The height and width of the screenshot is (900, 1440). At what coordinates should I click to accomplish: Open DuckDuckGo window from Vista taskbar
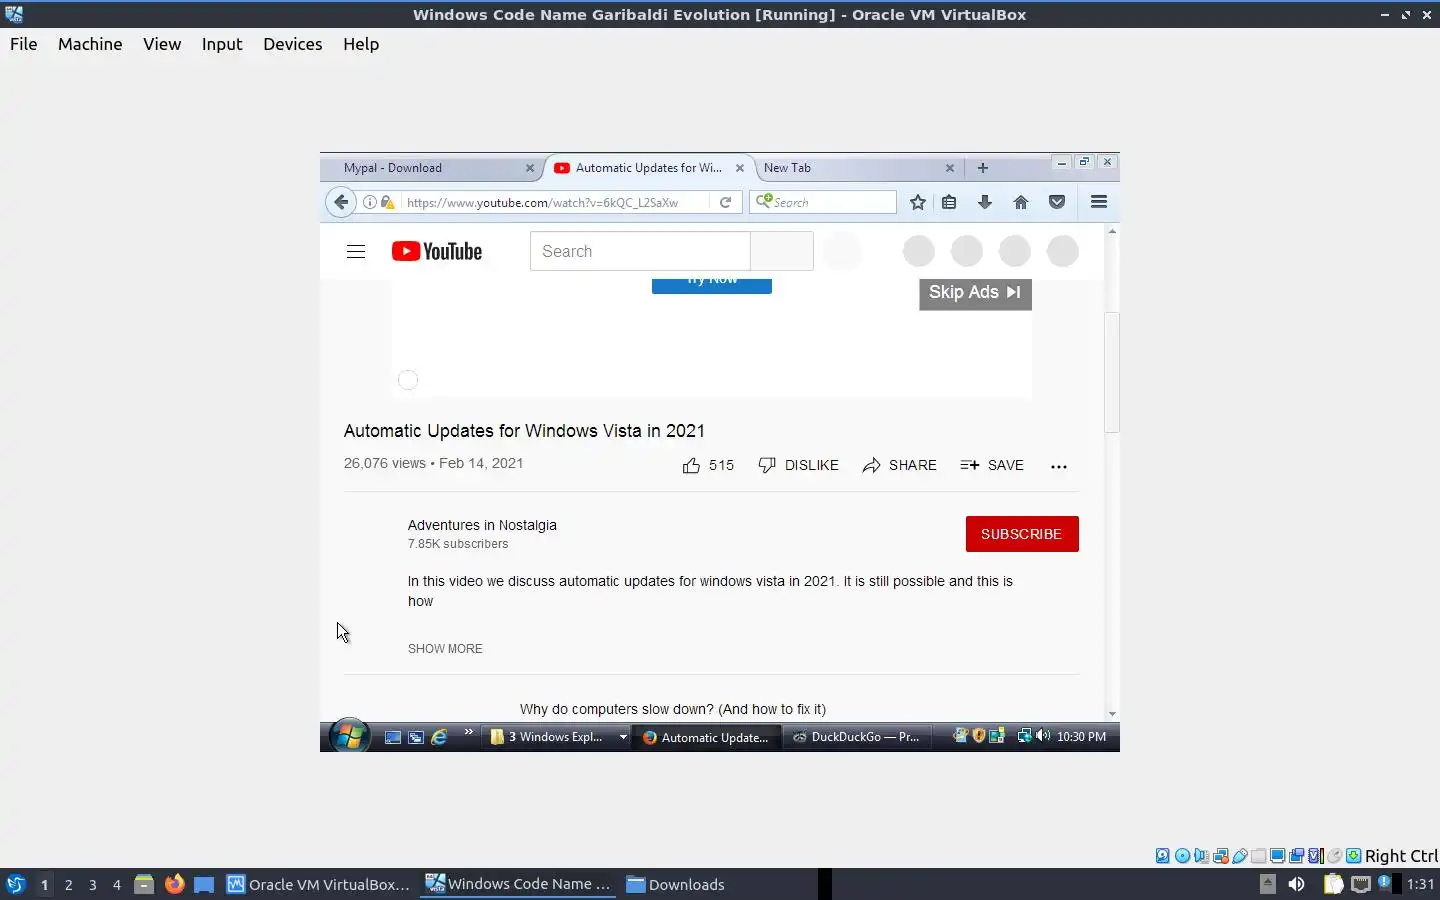(x=857, y=737)
